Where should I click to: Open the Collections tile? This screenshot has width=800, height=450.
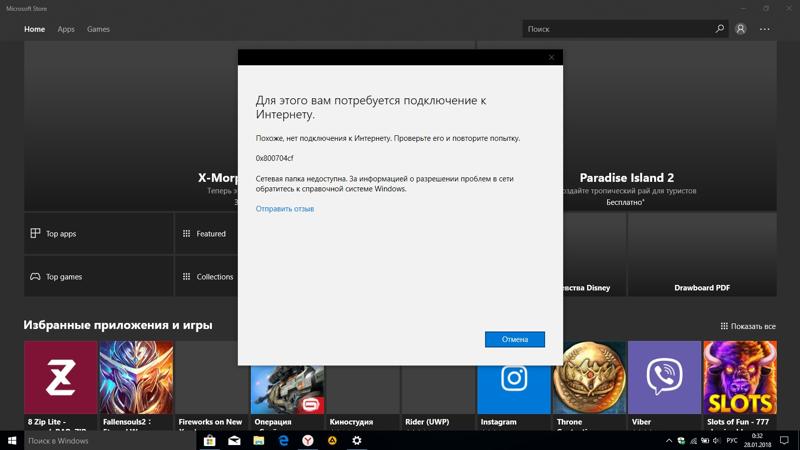207,276
